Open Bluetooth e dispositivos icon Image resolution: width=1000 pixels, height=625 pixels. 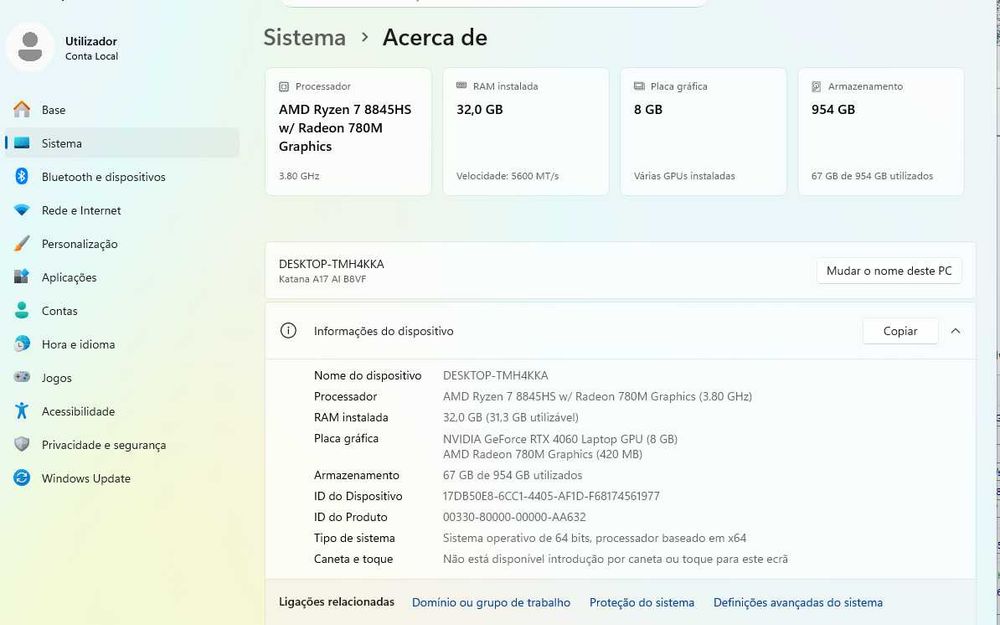click(x=22, y=177)
